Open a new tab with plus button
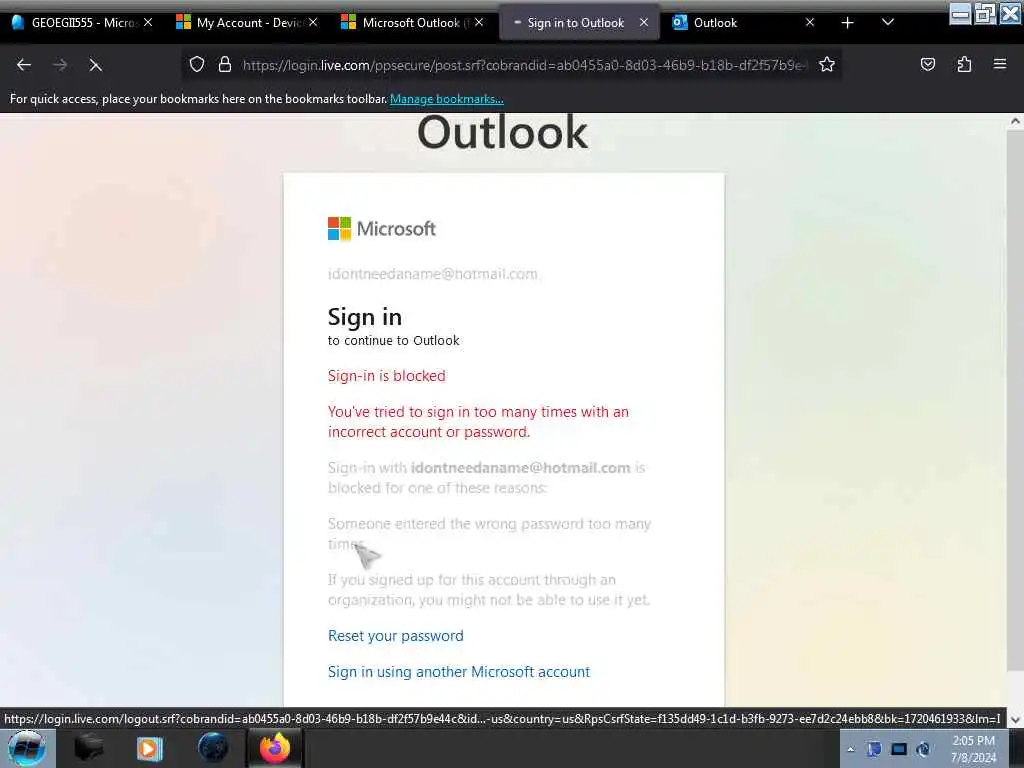This screenshot has height=768, width=1024. tap(848, 23)
